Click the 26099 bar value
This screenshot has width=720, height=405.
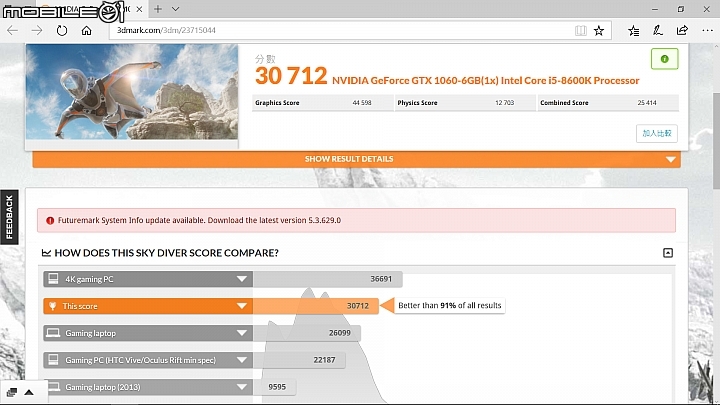click(340, 333)
